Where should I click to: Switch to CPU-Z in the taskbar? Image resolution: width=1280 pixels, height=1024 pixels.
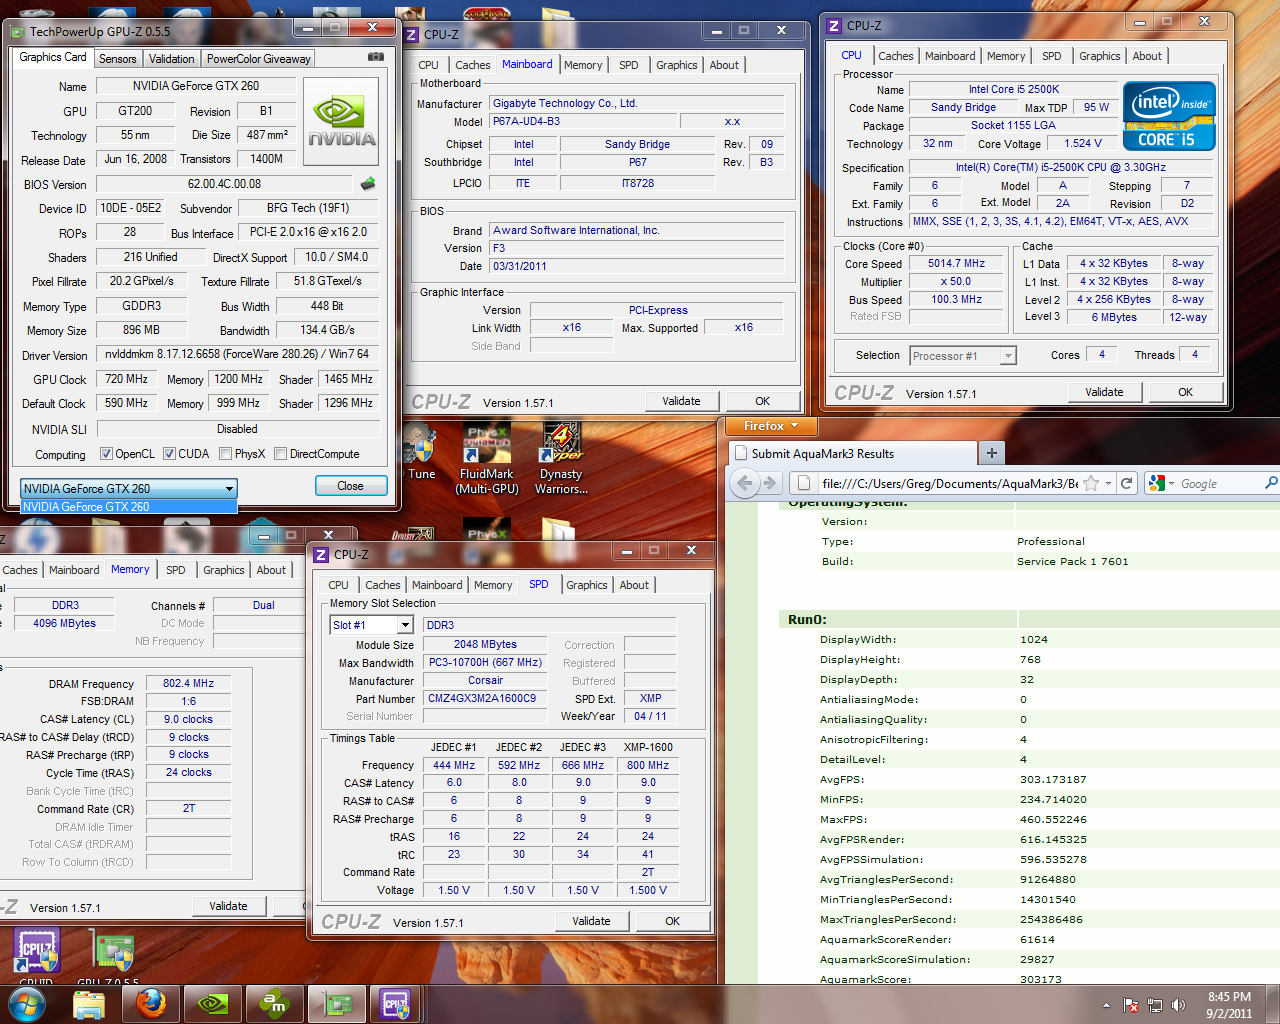[x=397, y=1004]
